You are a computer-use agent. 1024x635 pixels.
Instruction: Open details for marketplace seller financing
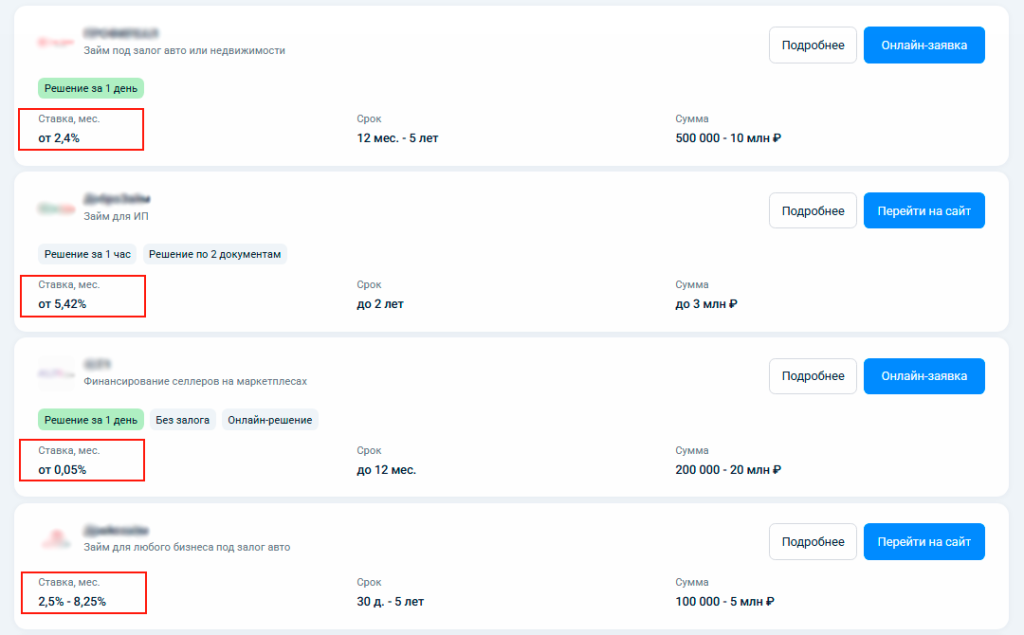click(x=812, y=376)
